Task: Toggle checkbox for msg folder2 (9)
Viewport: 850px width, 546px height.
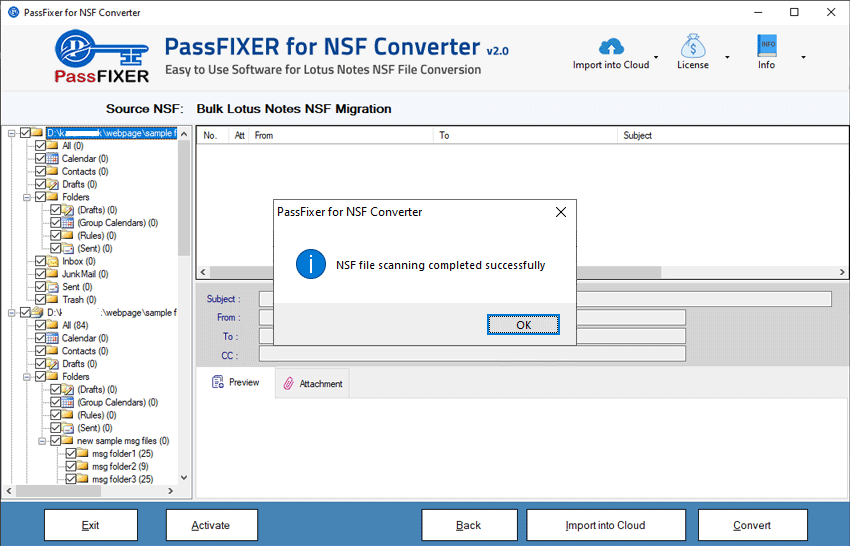Action: coord(70,466)
